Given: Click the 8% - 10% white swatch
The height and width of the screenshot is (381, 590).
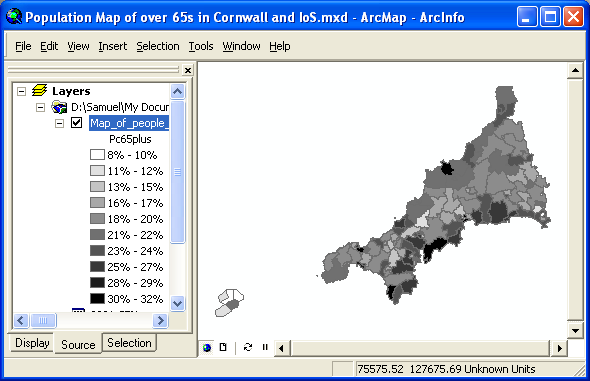Looking at the screenshot, I should [x=97, y=155].
